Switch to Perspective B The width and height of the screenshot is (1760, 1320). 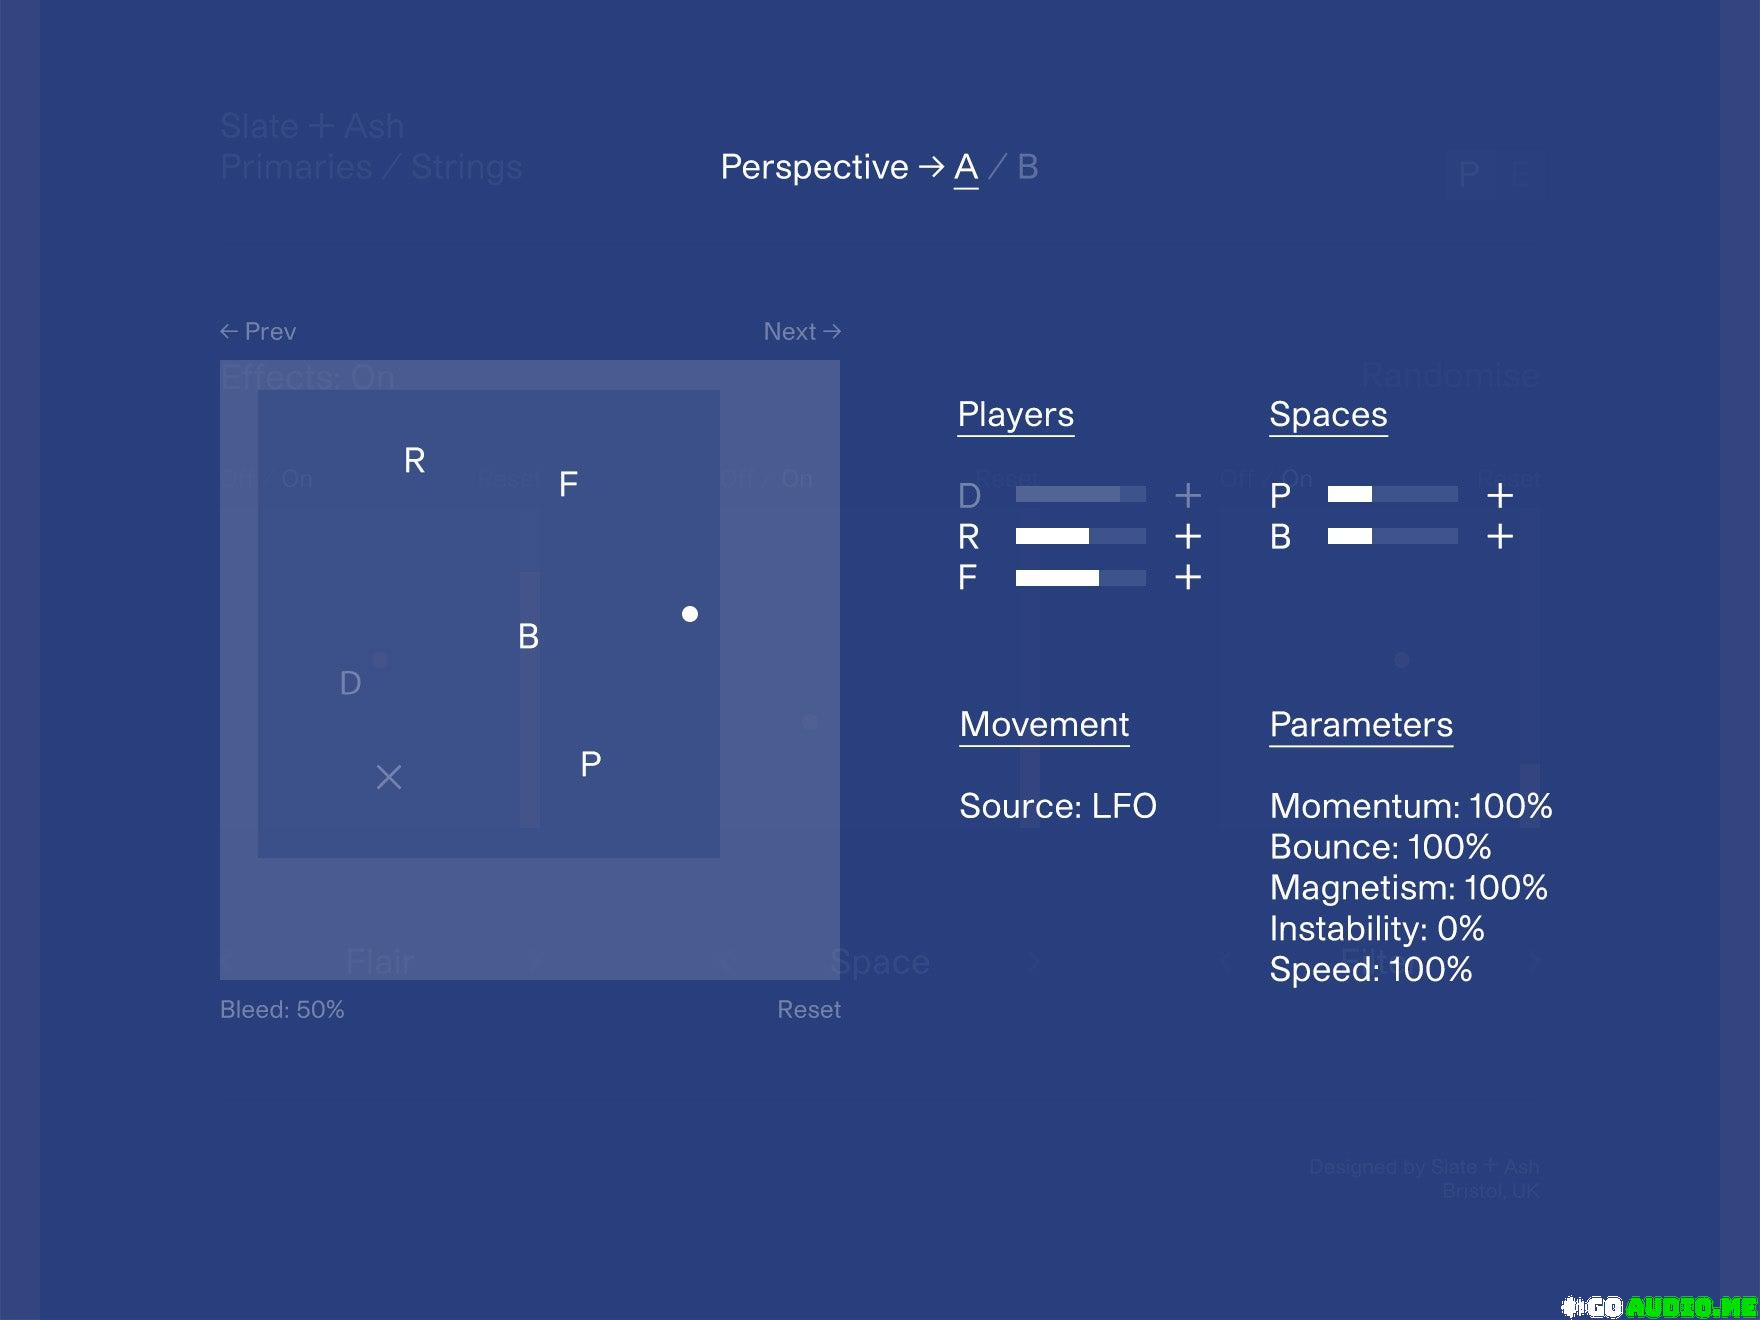pos(1028,167)
